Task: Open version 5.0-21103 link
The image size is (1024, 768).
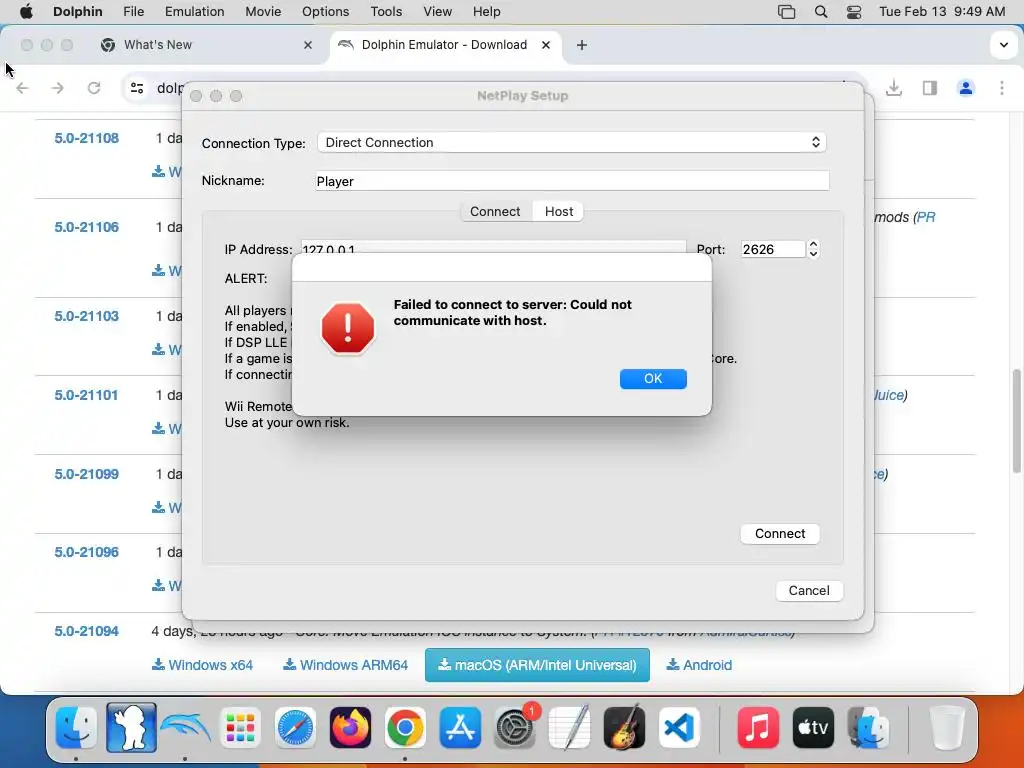Action: tap(86, 316)
